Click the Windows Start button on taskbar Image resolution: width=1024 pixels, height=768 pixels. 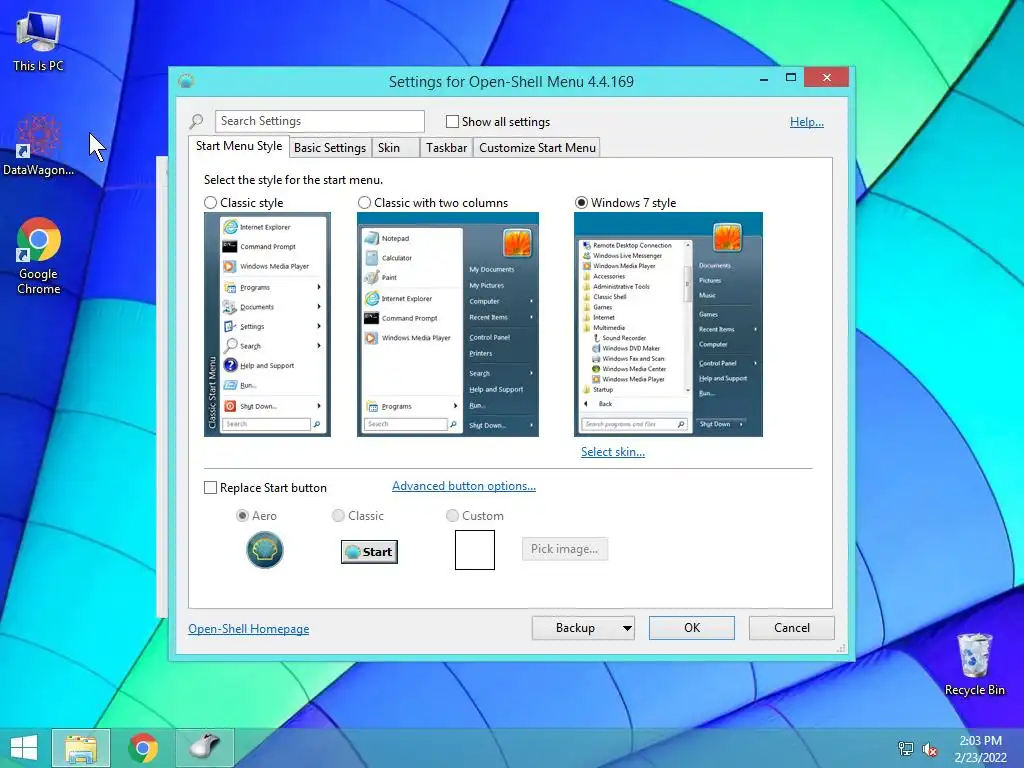24,748
